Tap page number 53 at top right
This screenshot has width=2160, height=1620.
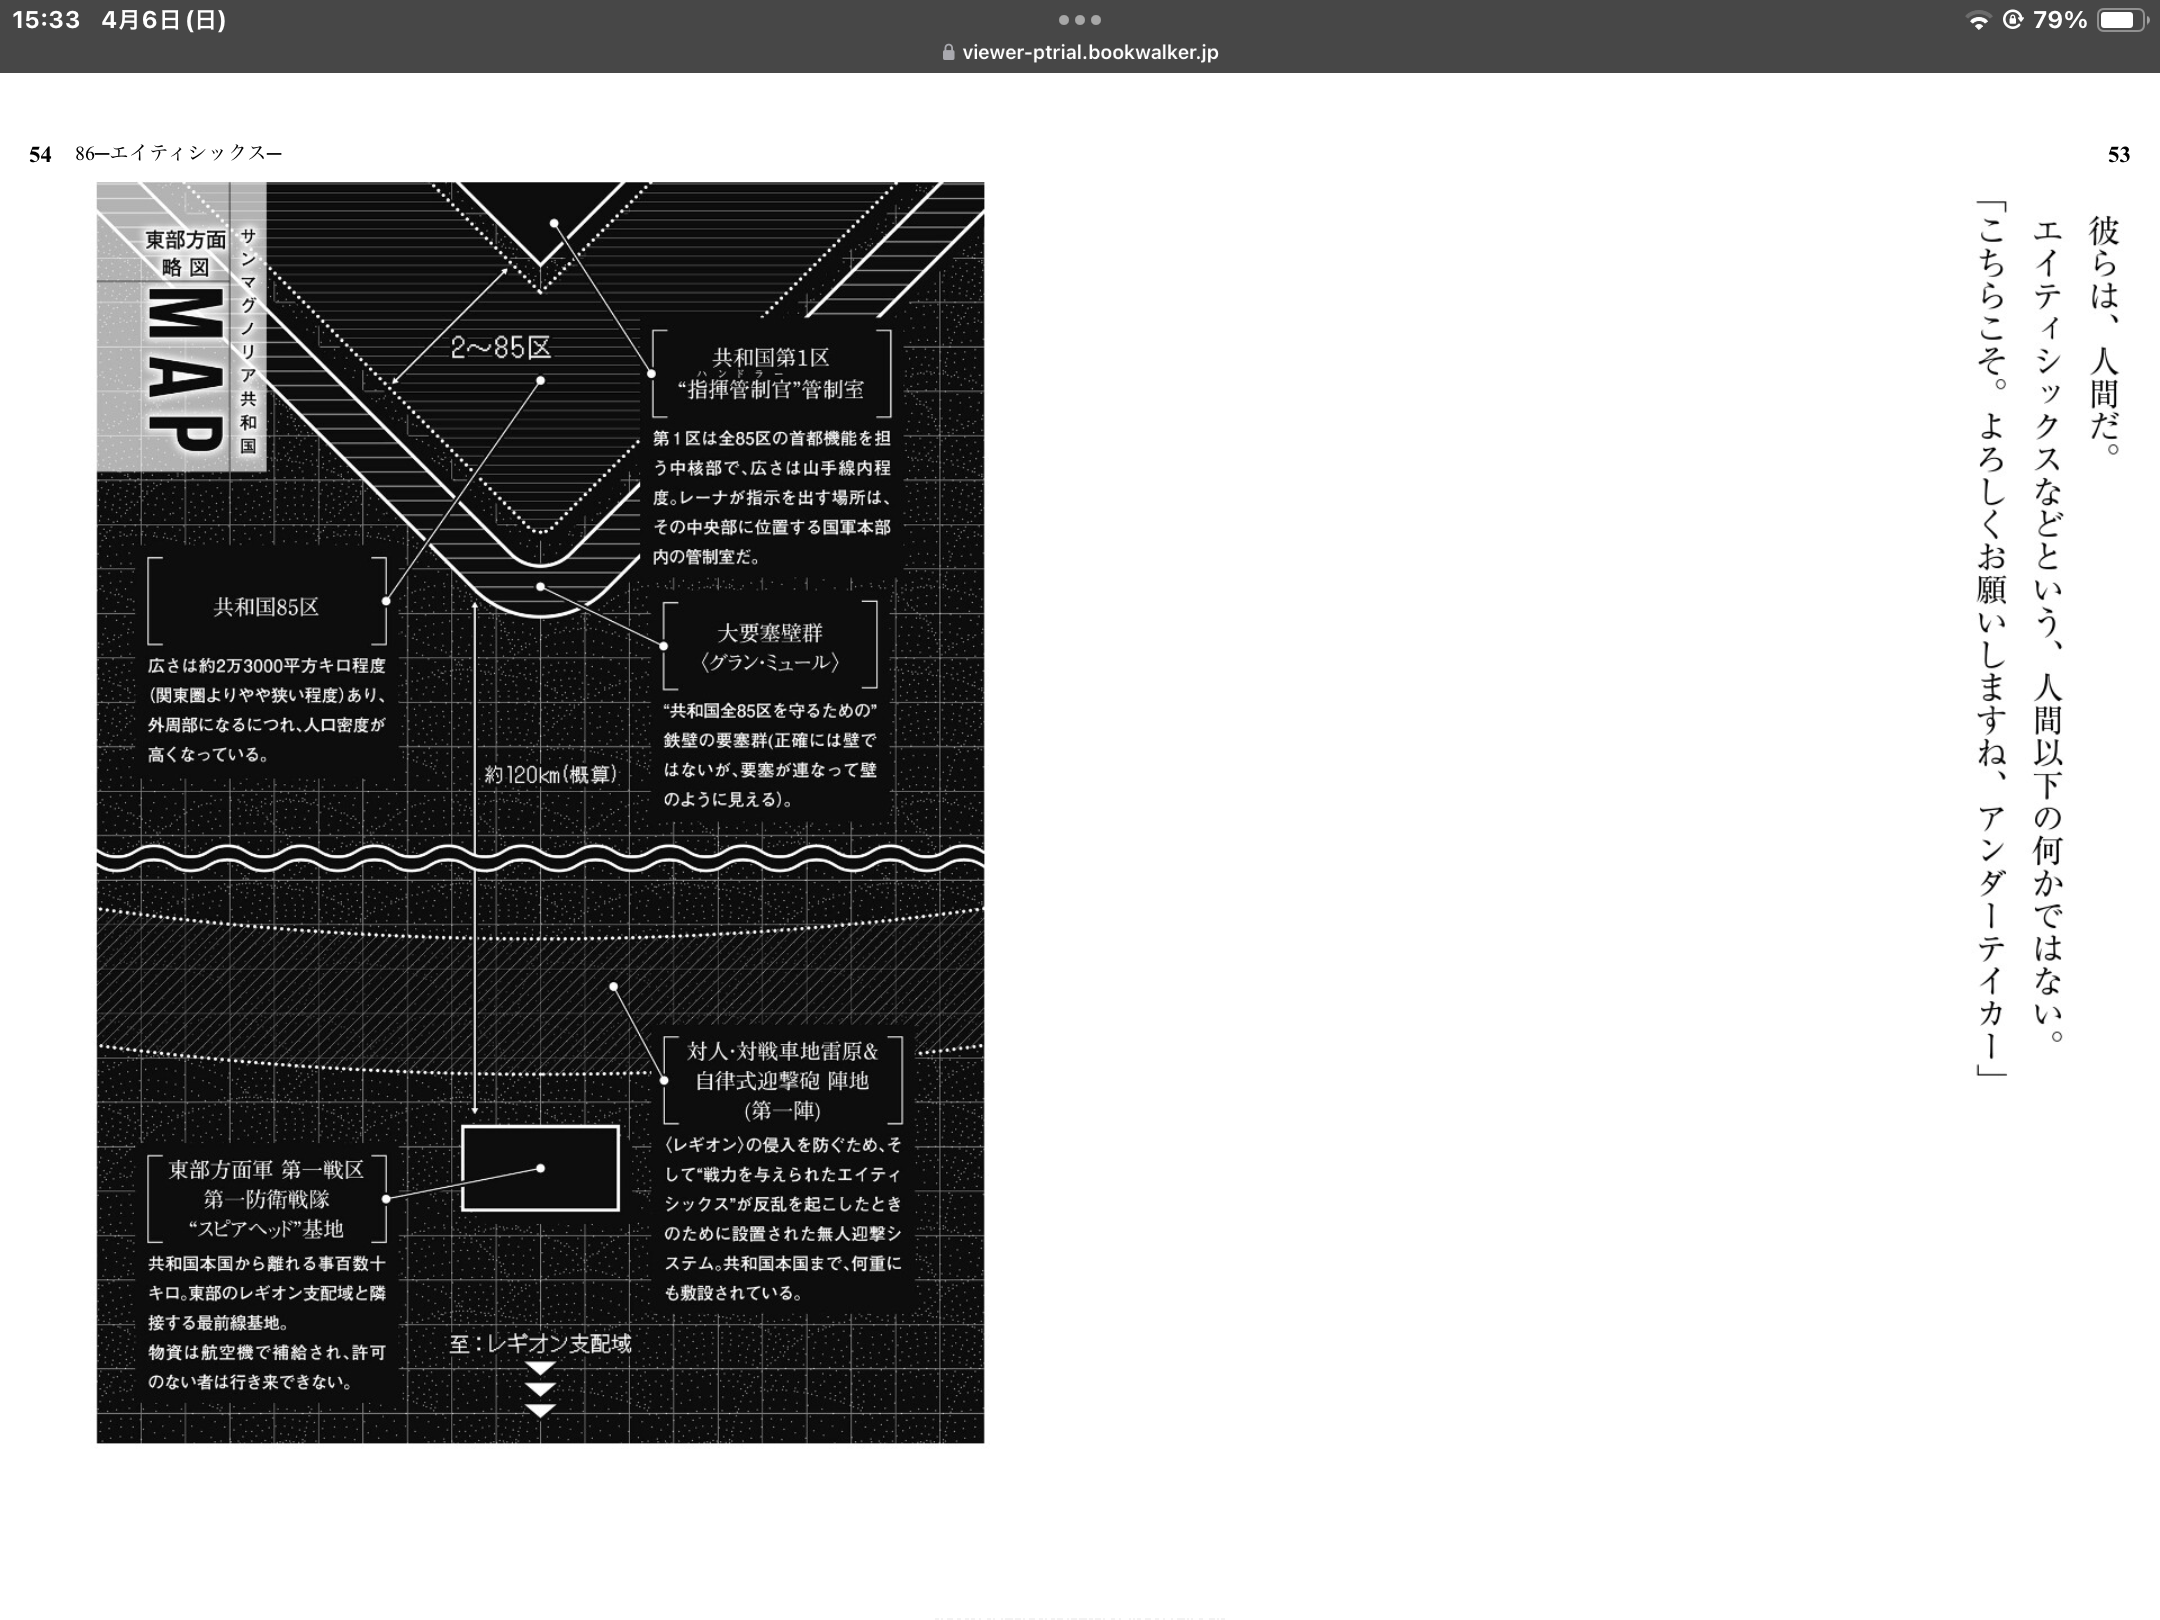click(2118, 154)
